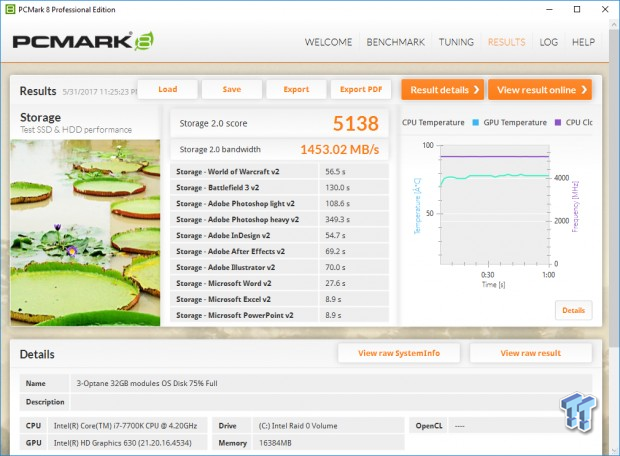Select the Microsoft Excel v2 row
The height and width of the screenshot is (456, 620).
point(280,299)
